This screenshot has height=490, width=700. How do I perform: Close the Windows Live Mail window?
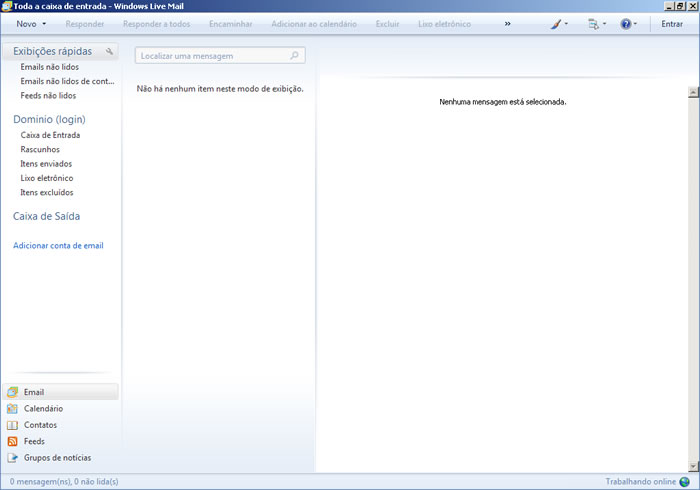point(692,6)
